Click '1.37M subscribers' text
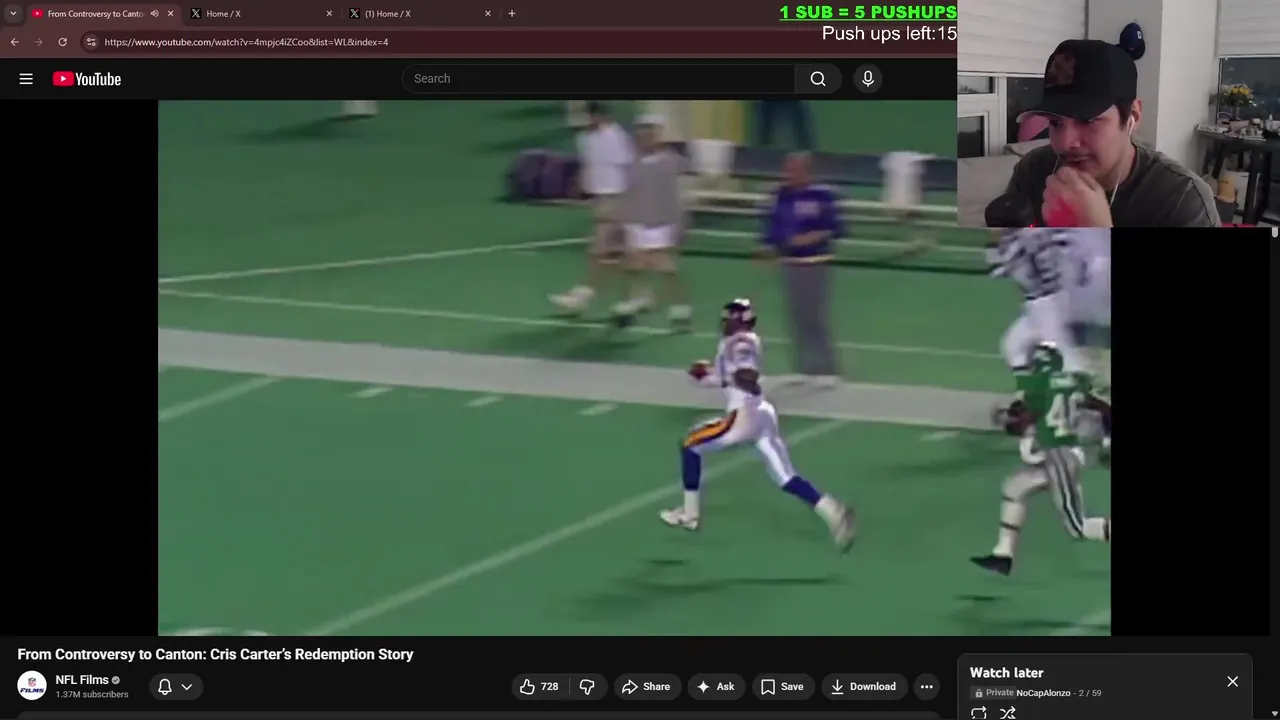This screenshot has height=720, width=1280. 92,694
